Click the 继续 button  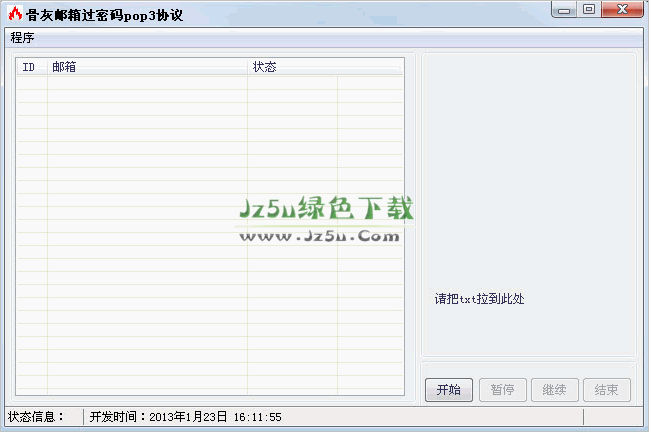[555, 389]
